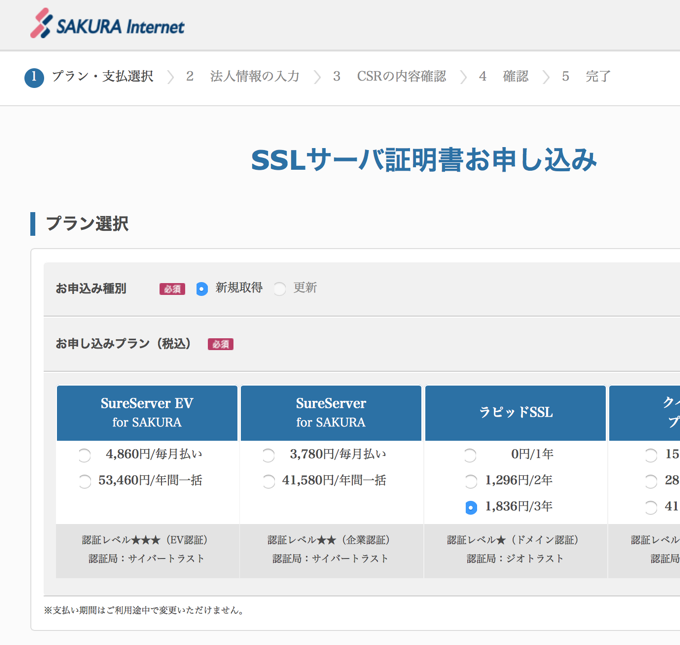Click 認証局：ジオトラスト text

[515, 559]
